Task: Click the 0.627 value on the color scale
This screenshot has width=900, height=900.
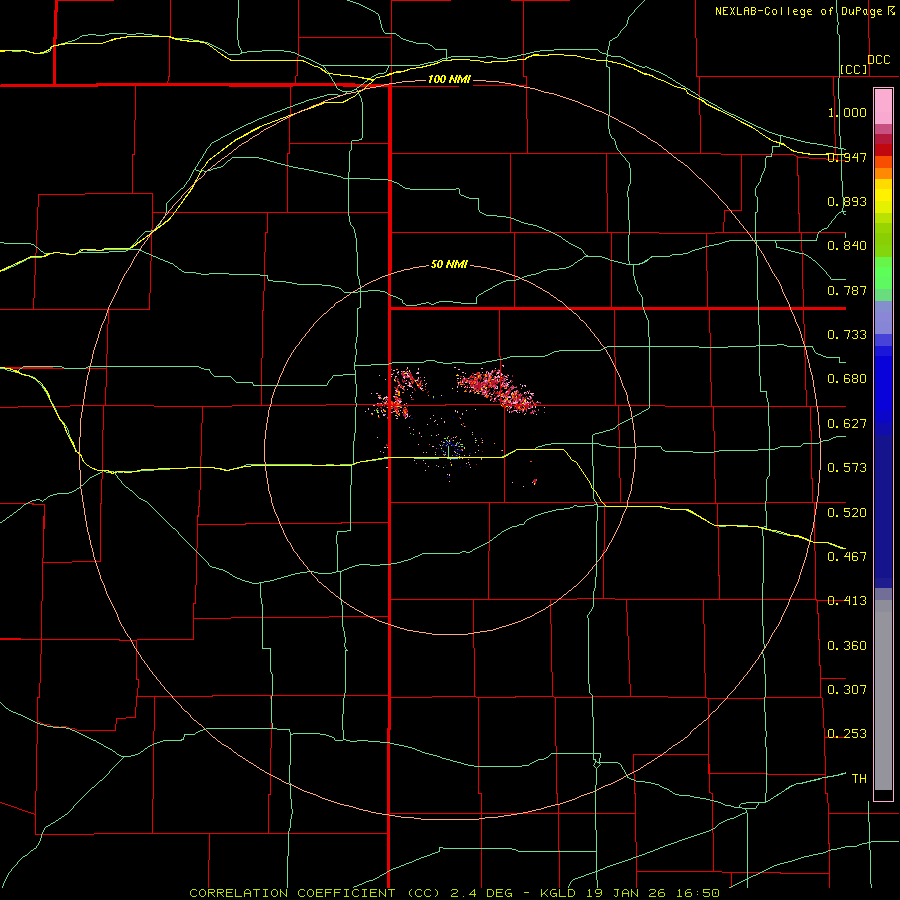Action: [847, 424]
